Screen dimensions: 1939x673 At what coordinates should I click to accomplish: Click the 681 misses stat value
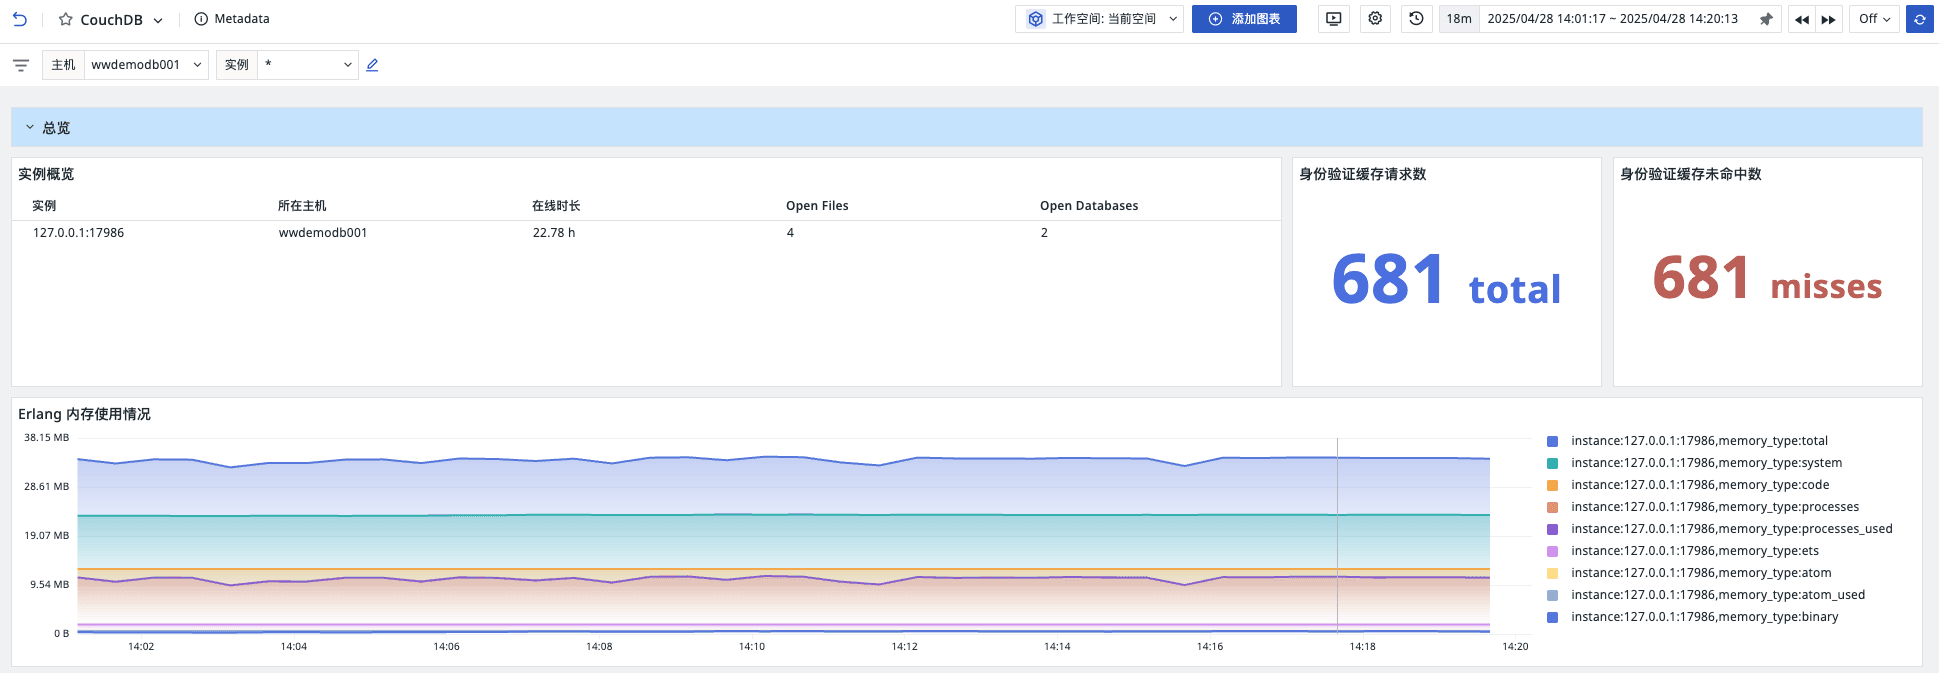(1767, 278)
